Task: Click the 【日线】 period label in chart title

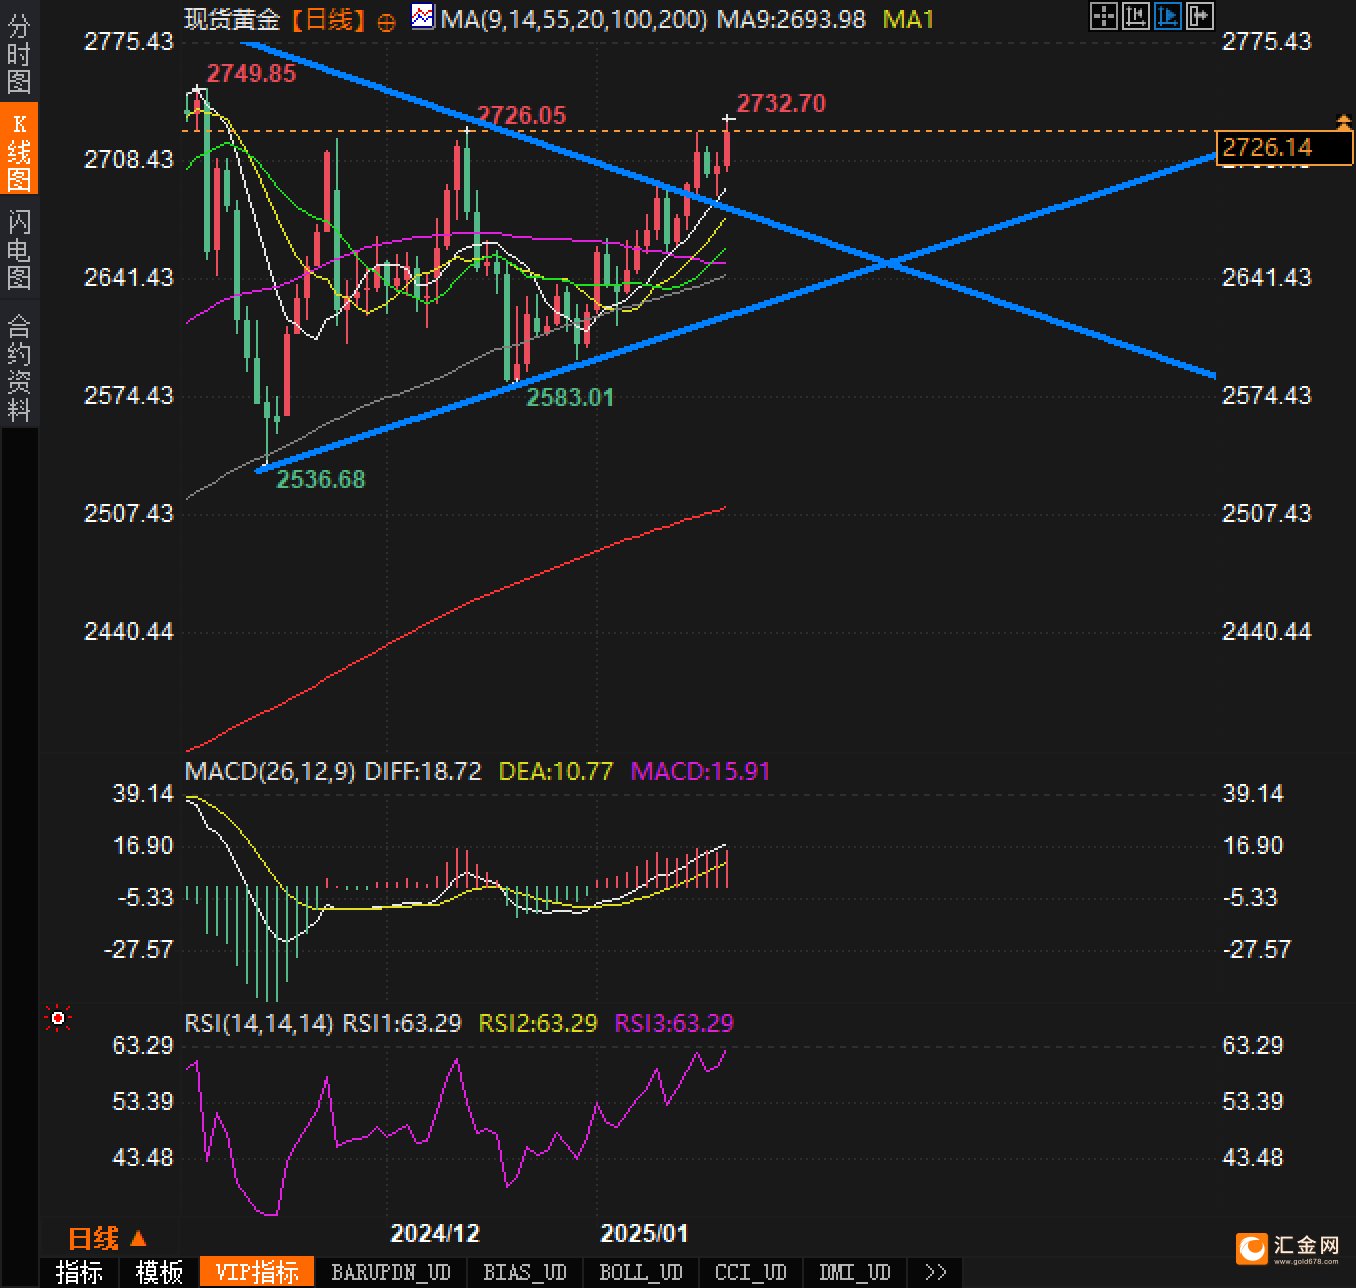Action: point(328,19)
